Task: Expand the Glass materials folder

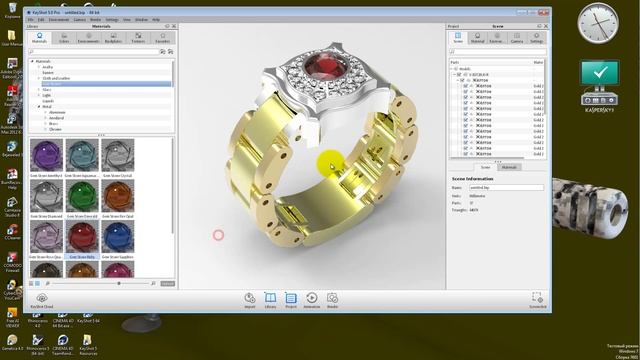Action: tap(39, 90)
